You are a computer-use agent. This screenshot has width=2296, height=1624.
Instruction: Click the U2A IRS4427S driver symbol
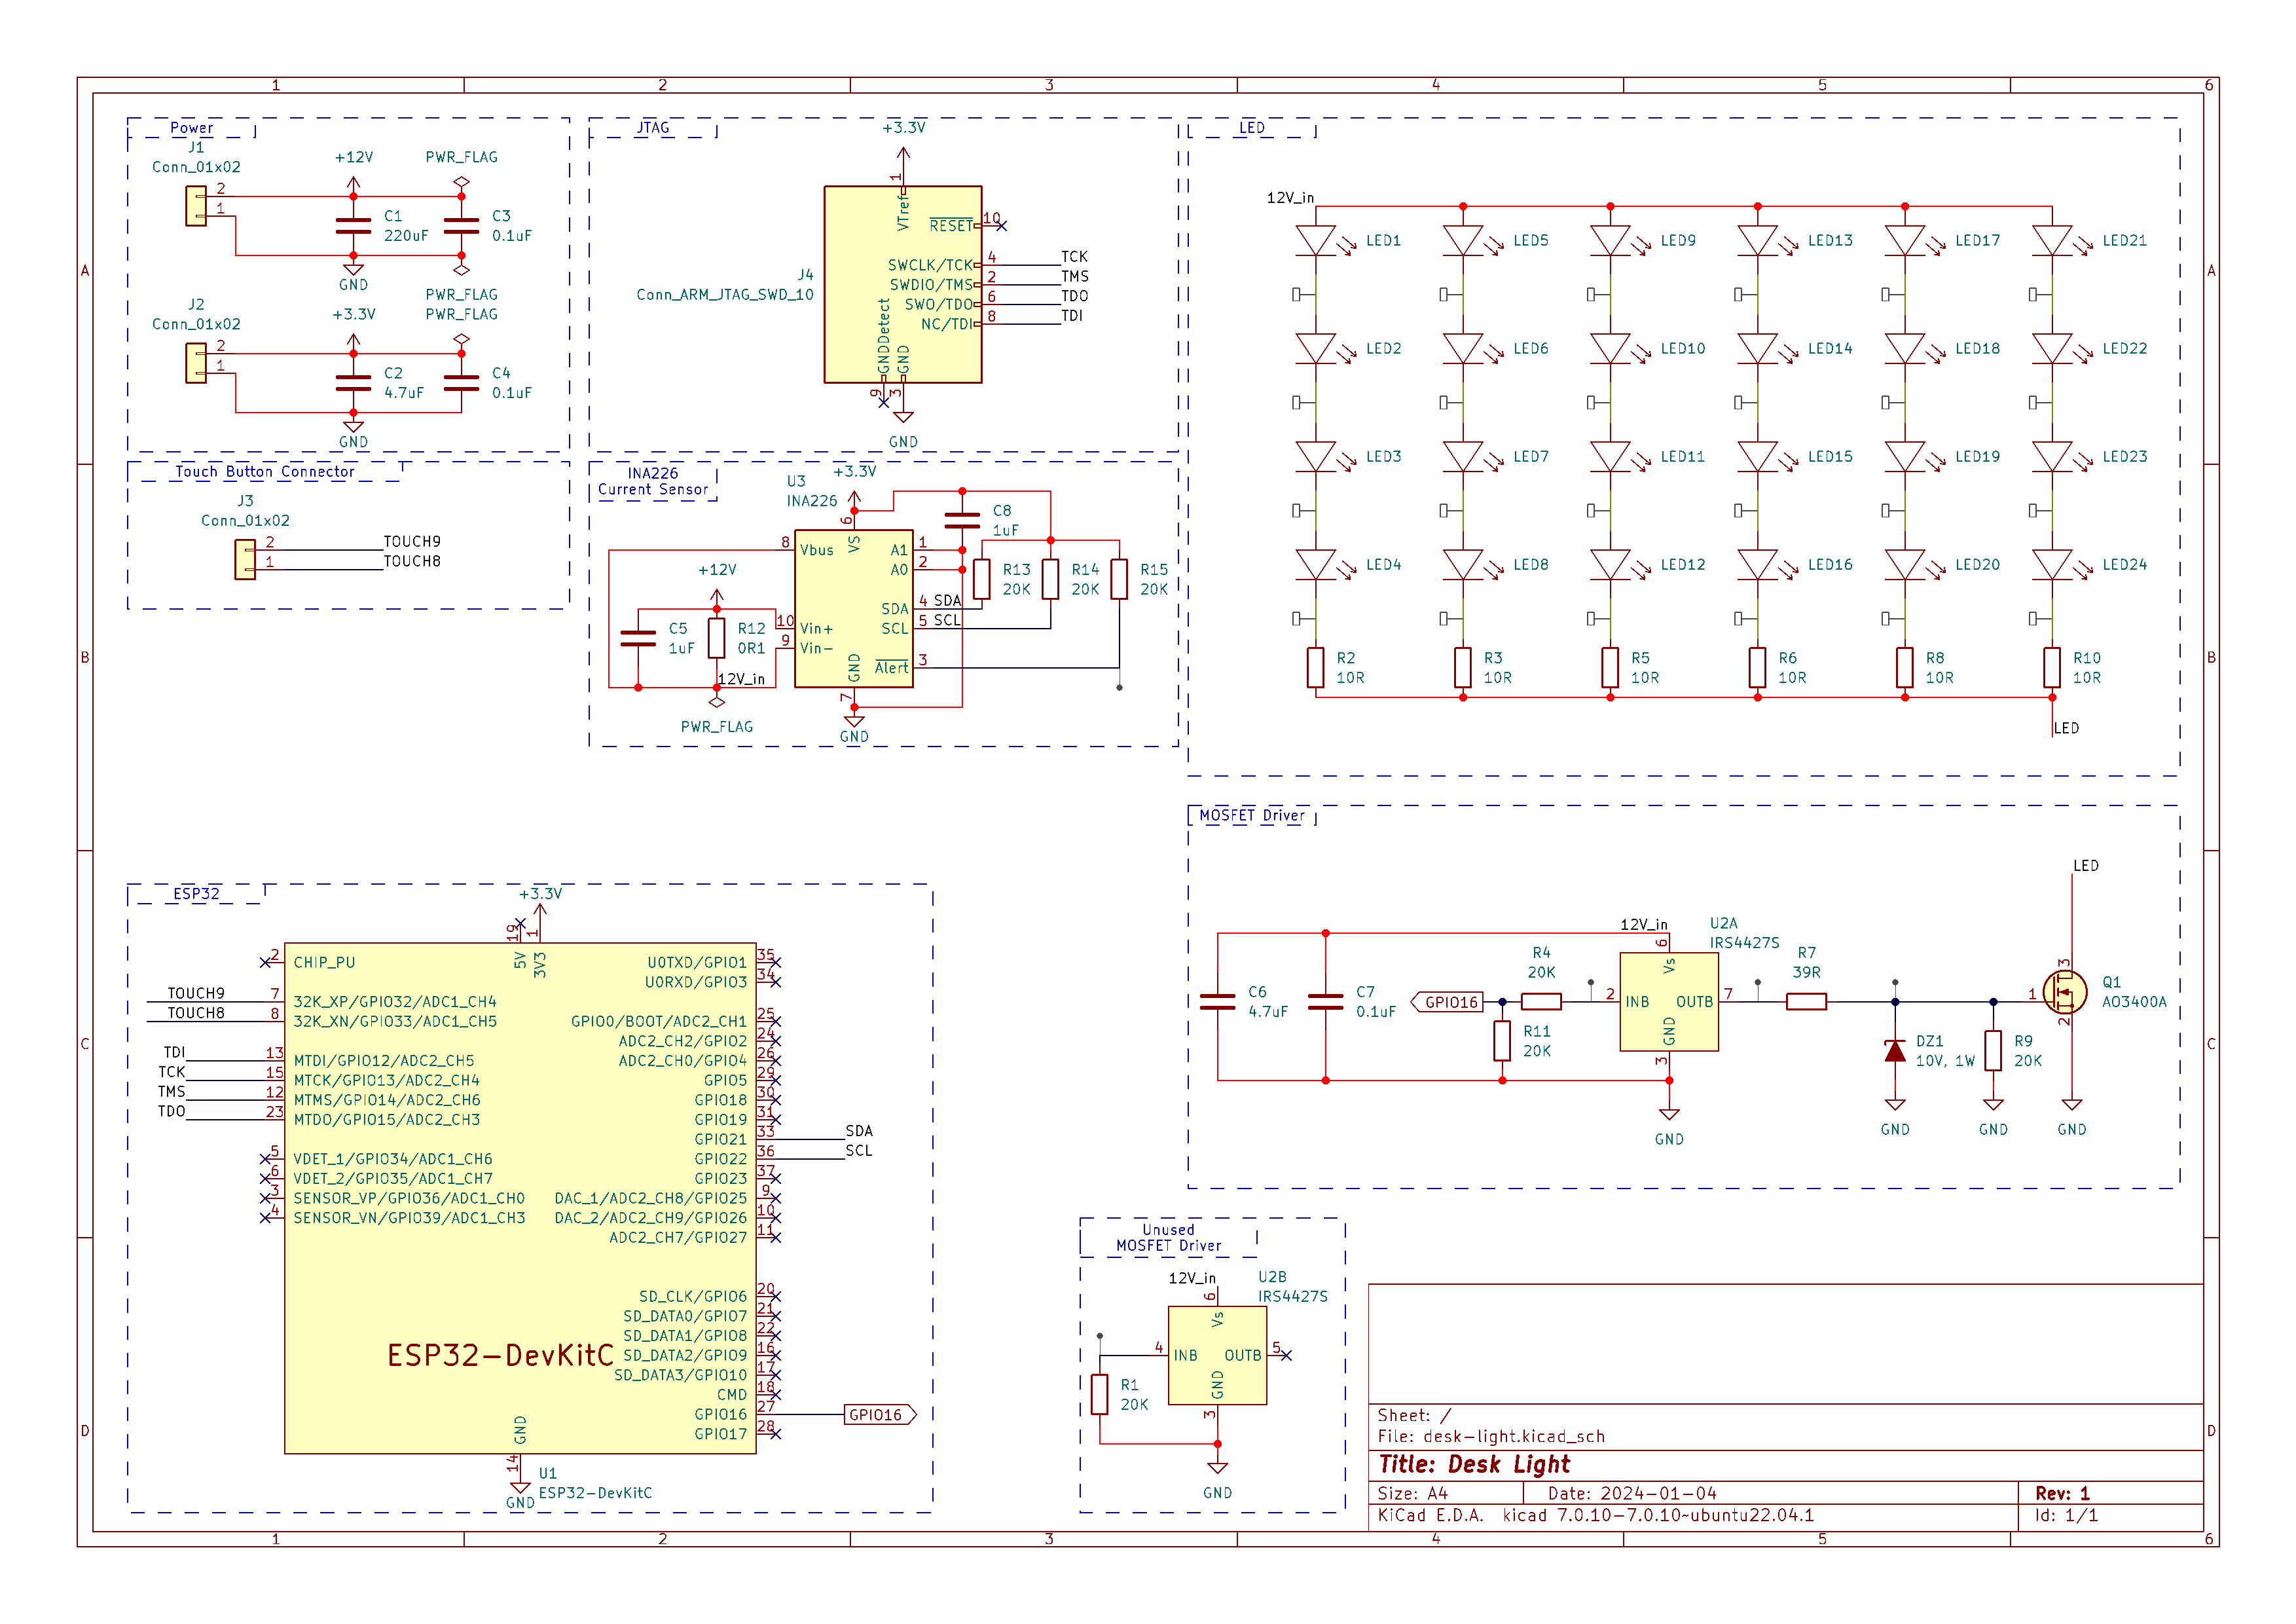(1669, 1002)
